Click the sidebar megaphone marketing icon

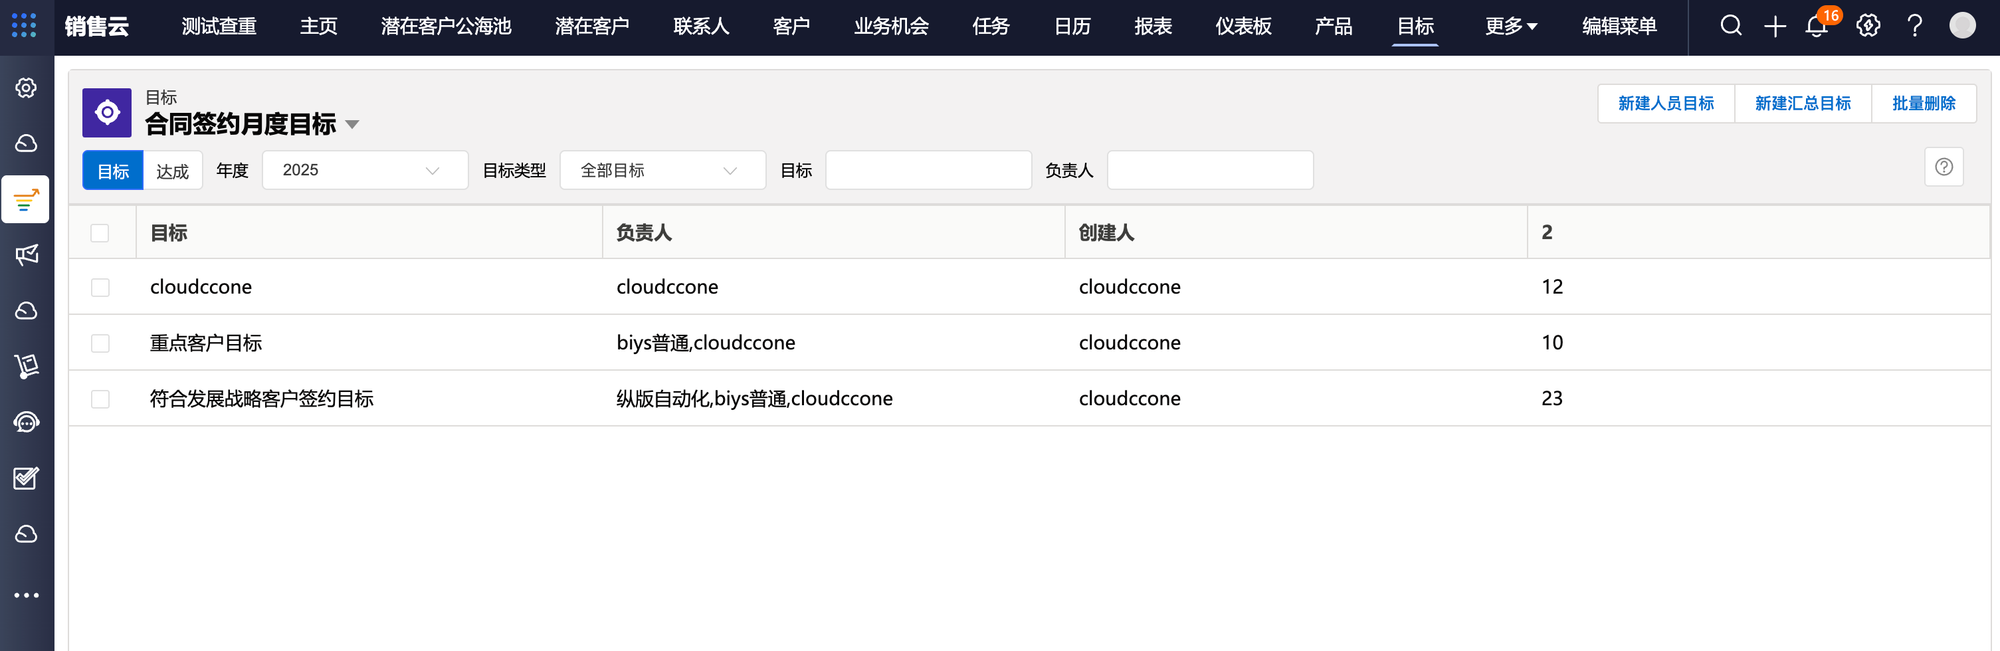pyautogui.click(x=27, y=255)
